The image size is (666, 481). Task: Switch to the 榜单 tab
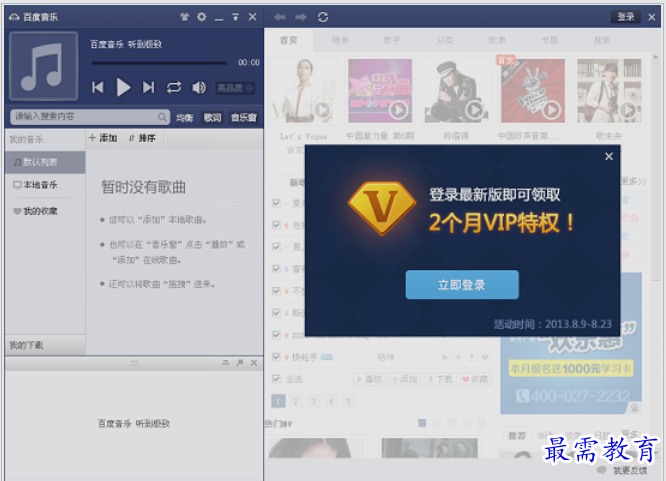340,40
